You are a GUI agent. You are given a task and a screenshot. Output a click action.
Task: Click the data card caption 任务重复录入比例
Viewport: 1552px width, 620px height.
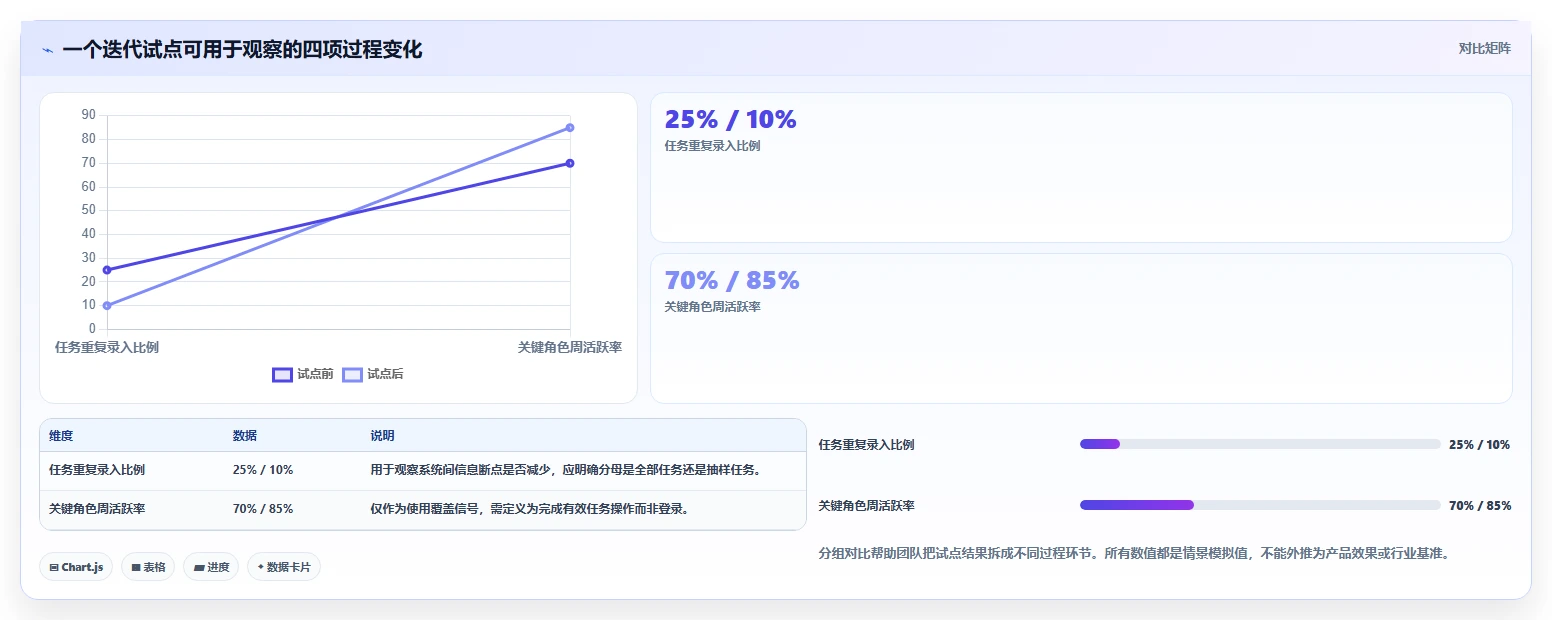click(712, 146)
